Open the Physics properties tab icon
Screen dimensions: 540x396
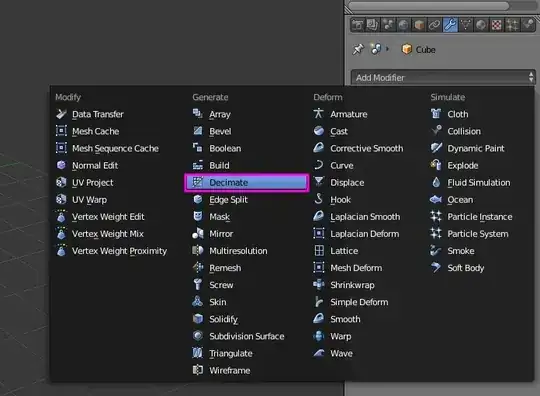[x=528, y=25]
